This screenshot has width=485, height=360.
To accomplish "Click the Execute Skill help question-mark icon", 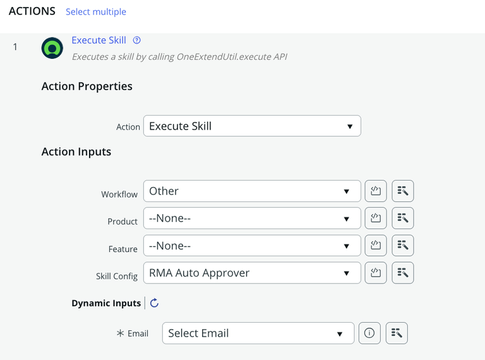I will coord(137,40).
